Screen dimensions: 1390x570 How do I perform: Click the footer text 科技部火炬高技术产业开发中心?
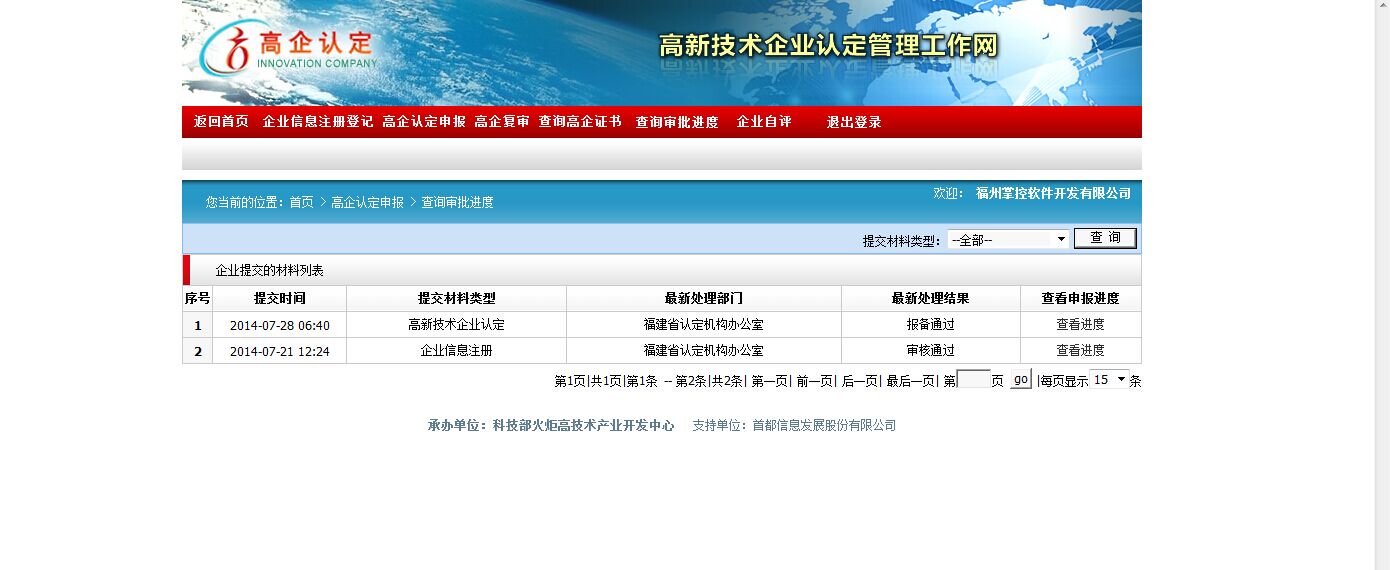click(584, 425)
